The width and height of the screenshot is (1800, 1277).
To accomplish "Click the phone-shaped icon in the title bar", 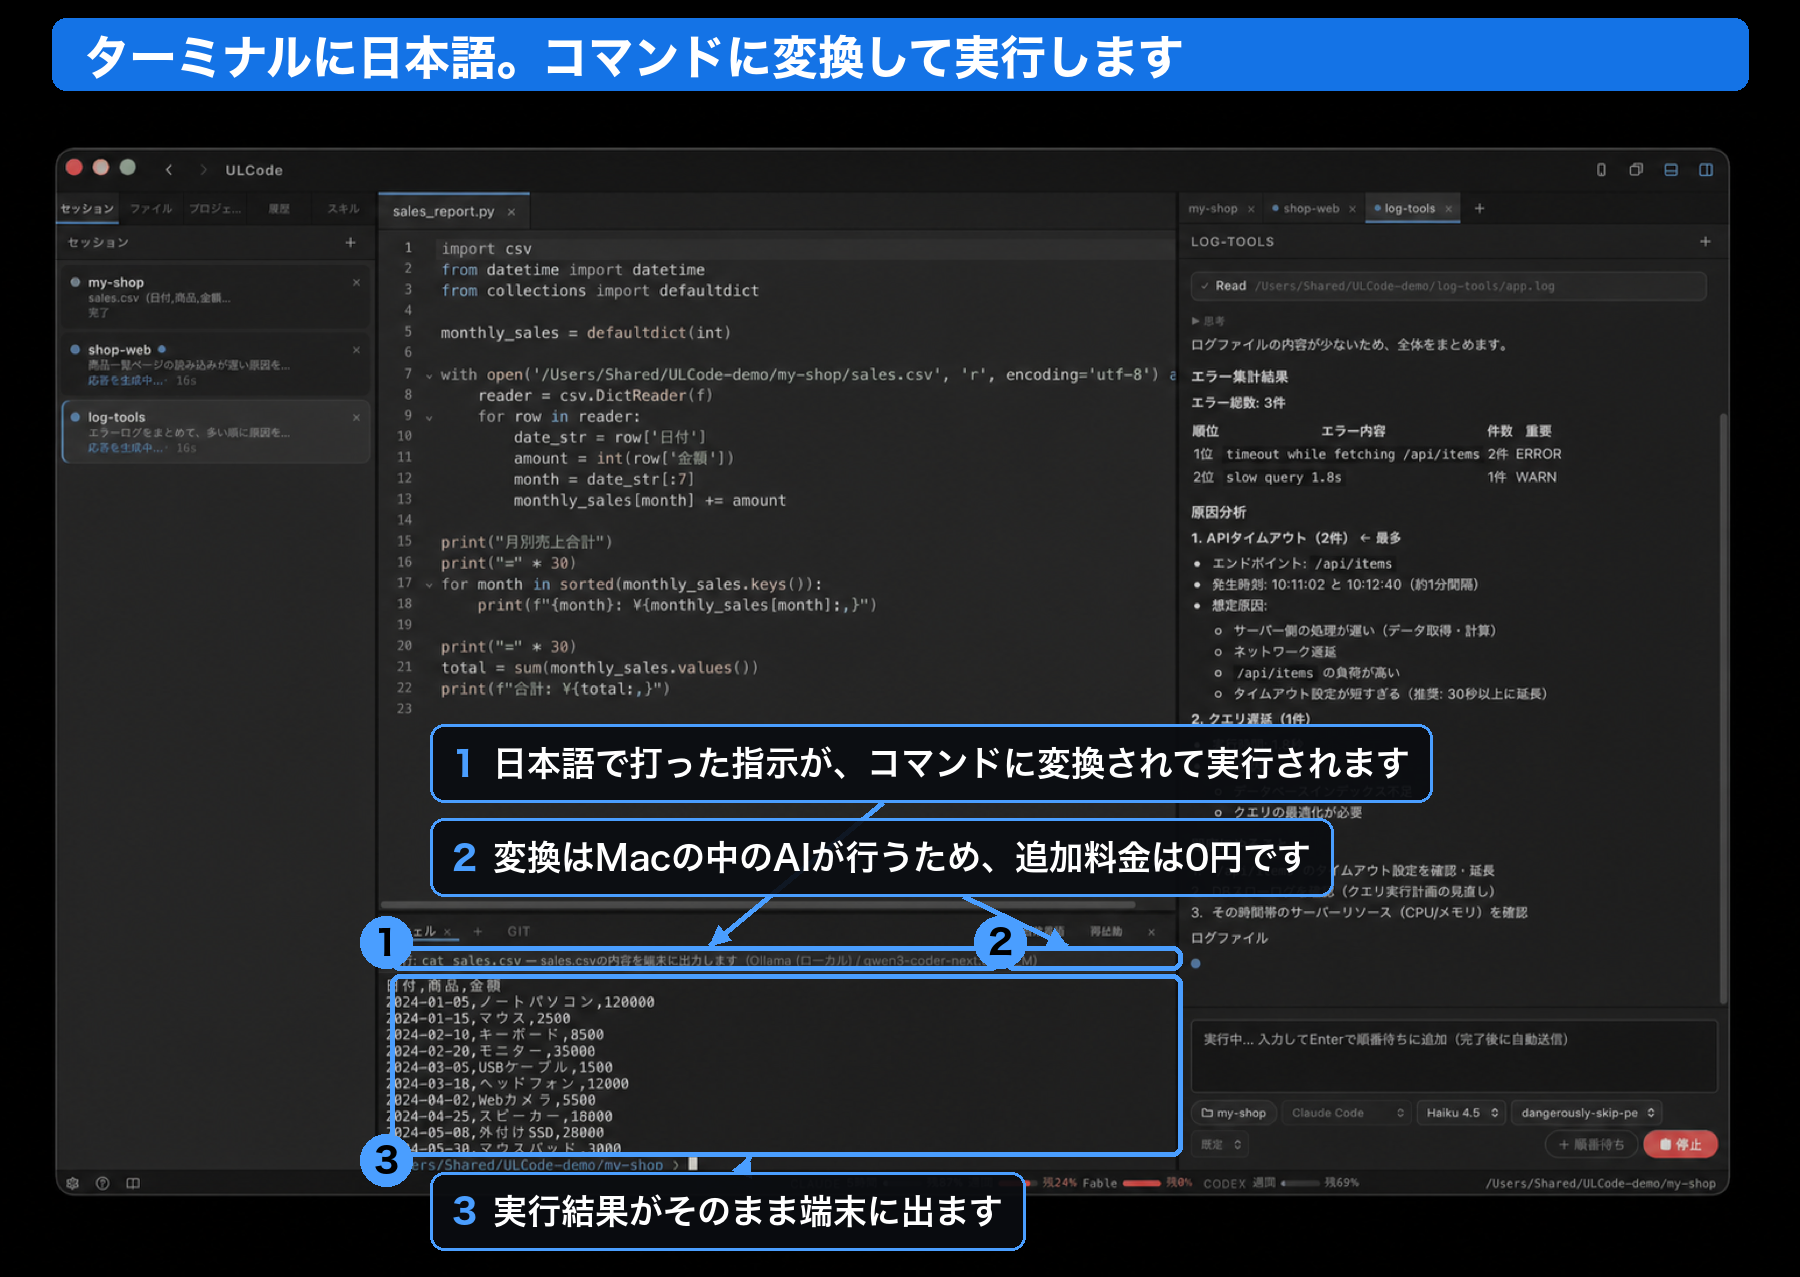I will [x=1601, y=170].
